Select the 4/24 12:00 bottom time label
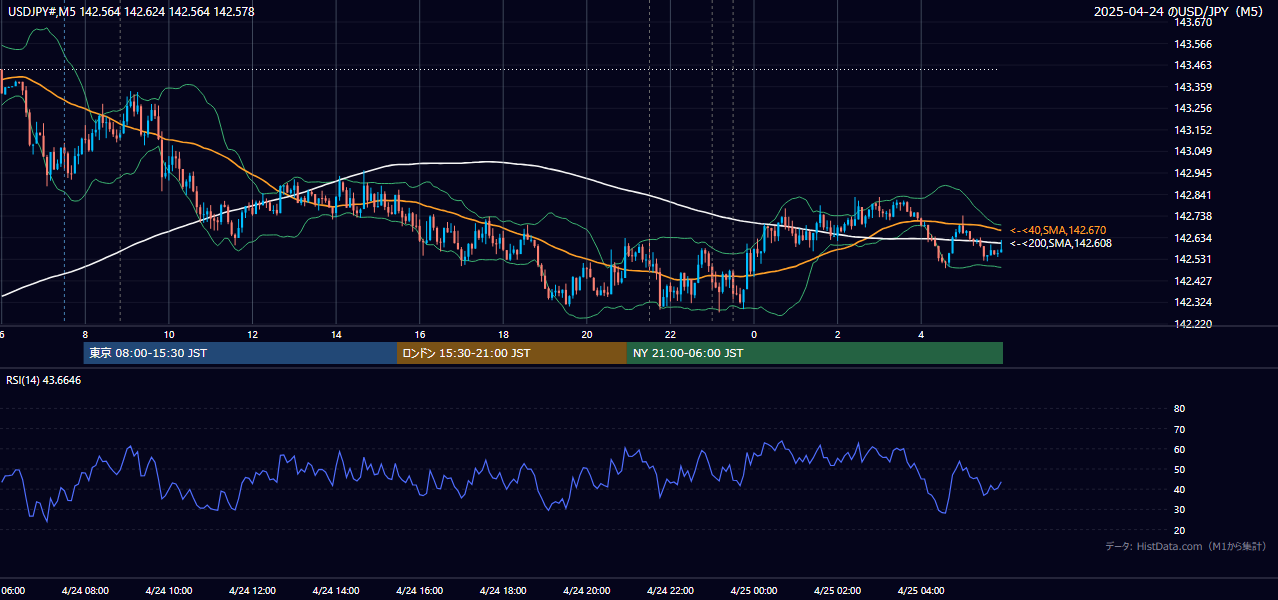 tap(252, 590)
